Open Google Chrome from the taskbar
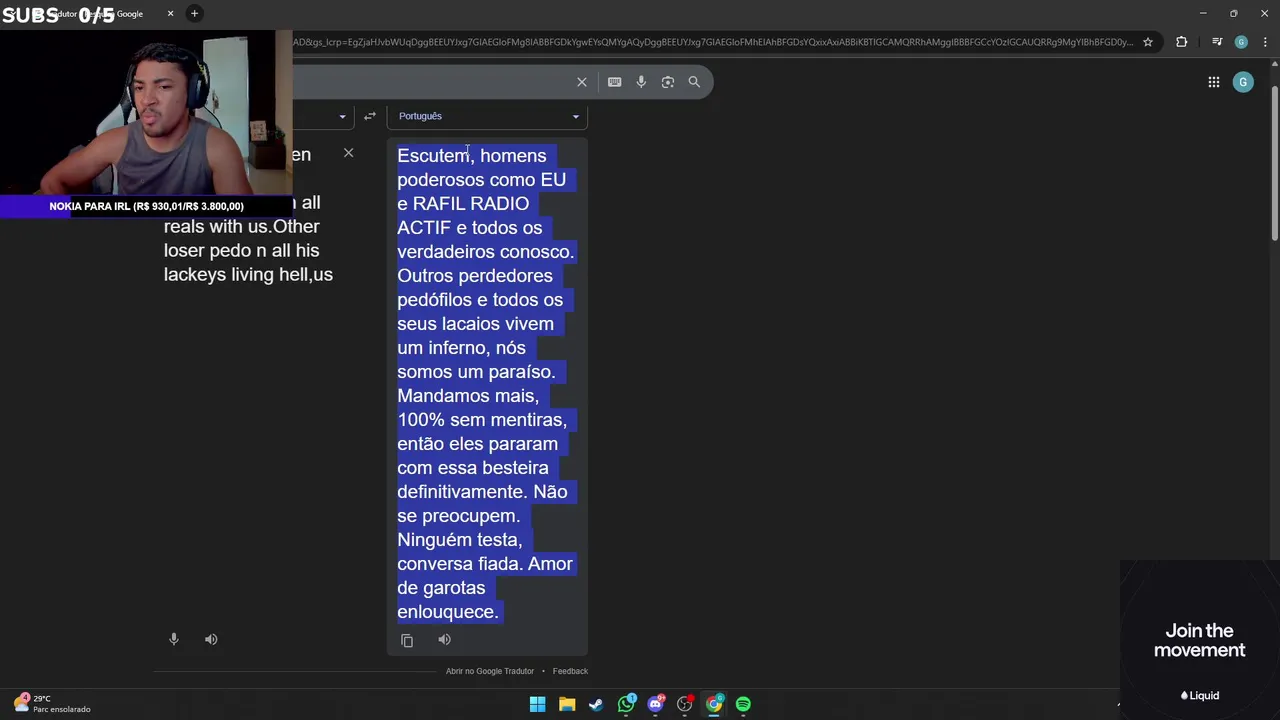This screenshot has height=720, width=1280. 714,704
